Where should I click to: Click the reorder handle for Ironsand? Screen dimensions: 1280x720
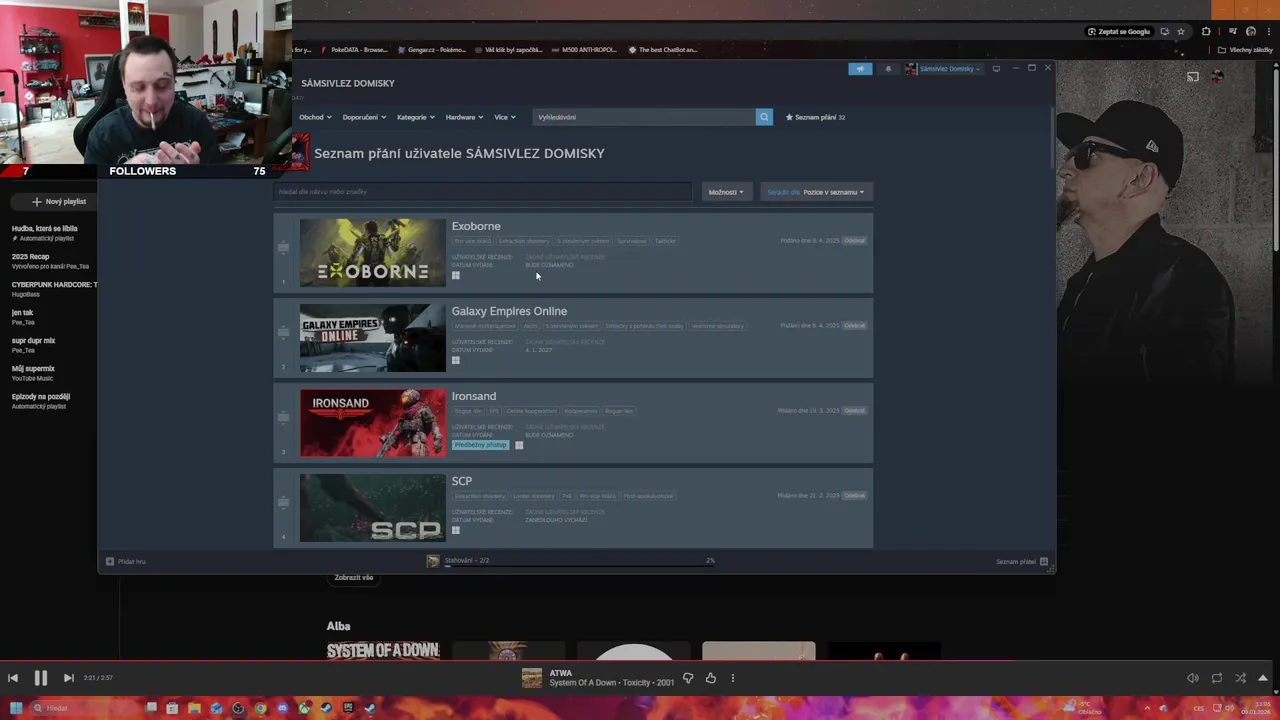click(283, 417)
